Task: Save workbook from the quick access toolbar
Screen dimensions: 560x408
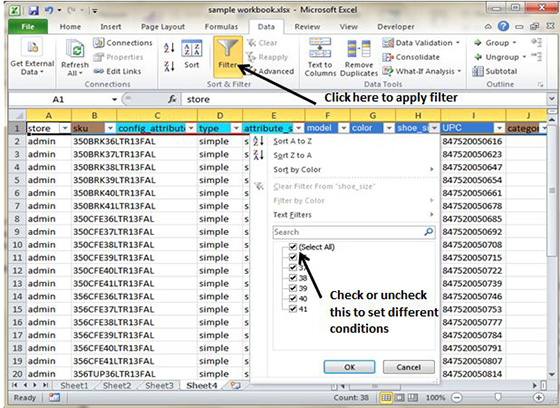Action: [x=34, y=10]
